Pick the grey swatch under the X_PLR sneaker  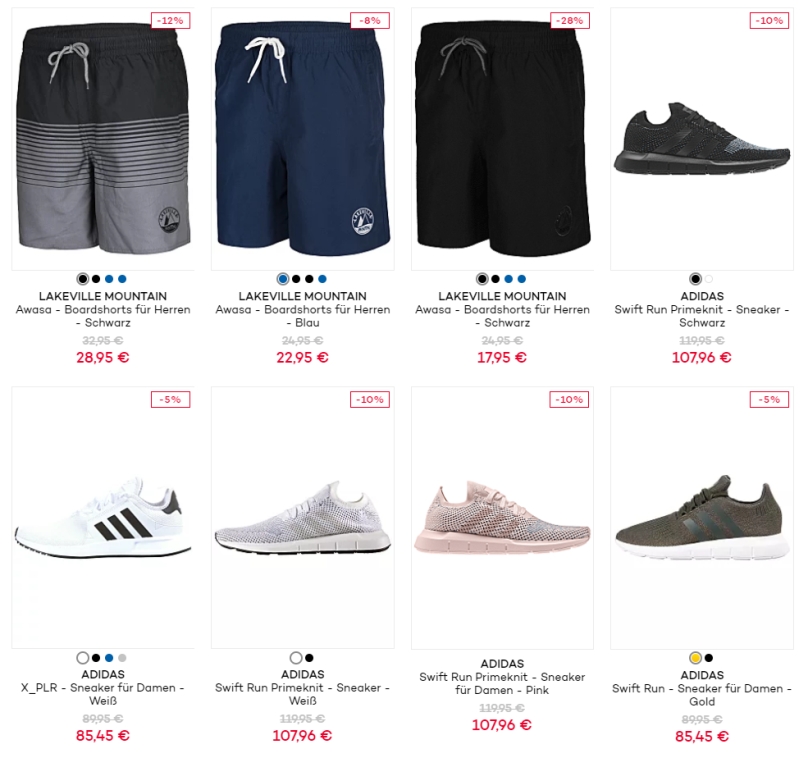tap(122, 658)
